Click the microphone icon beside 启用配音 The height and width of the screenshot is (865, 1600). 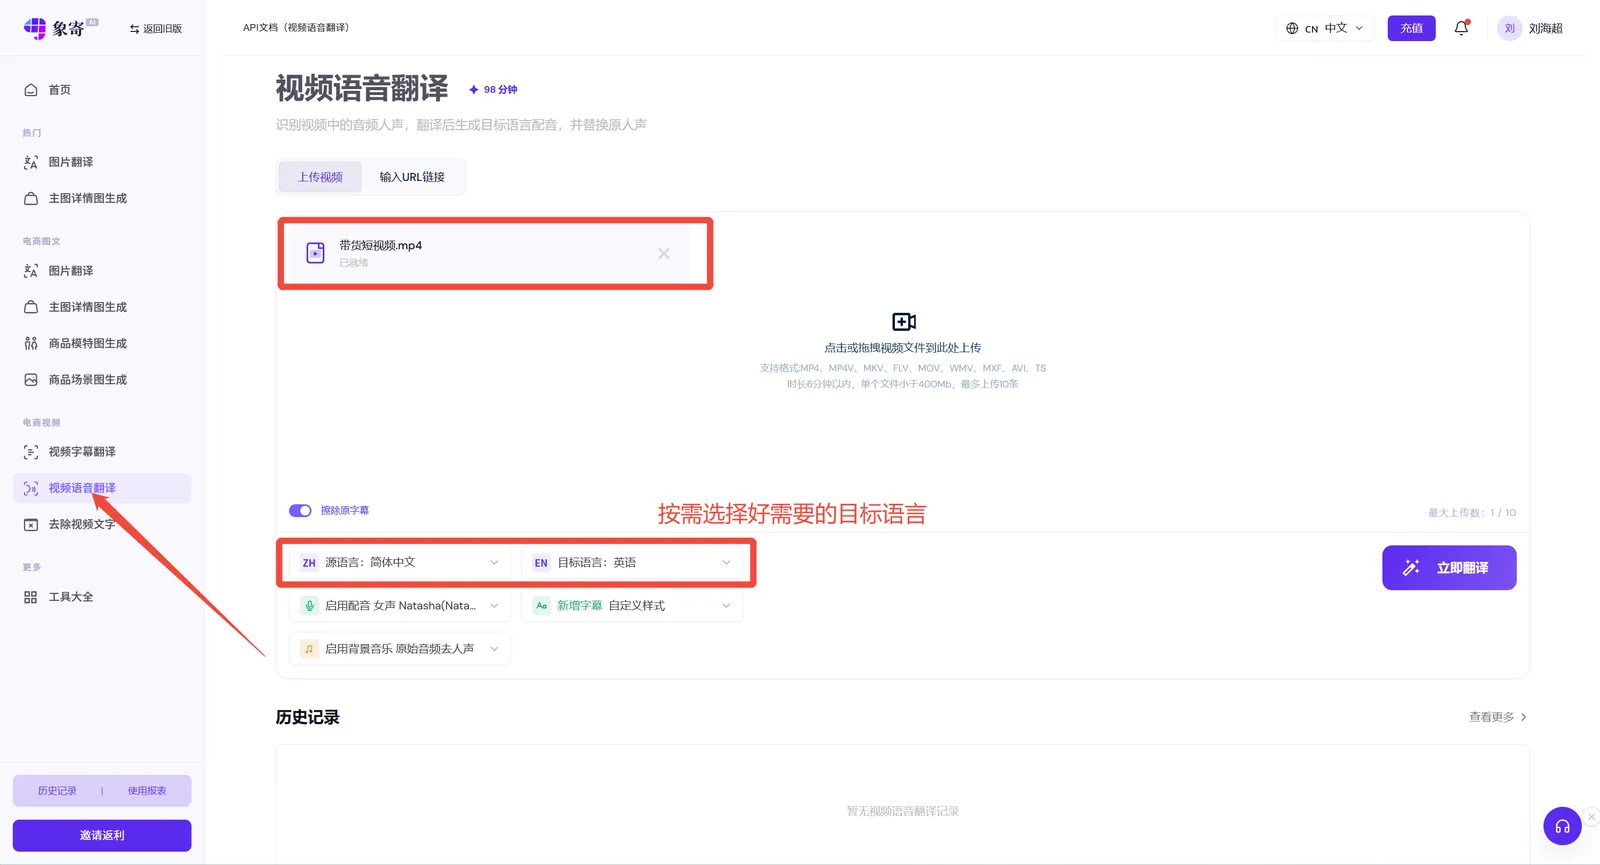click(x=309, y=606)
